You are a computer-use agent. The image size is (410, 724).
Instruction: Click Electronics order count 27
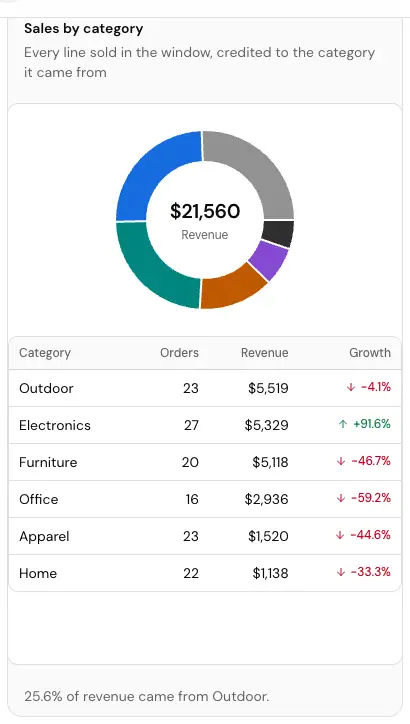pyautogui.click(x=191, y=425)
